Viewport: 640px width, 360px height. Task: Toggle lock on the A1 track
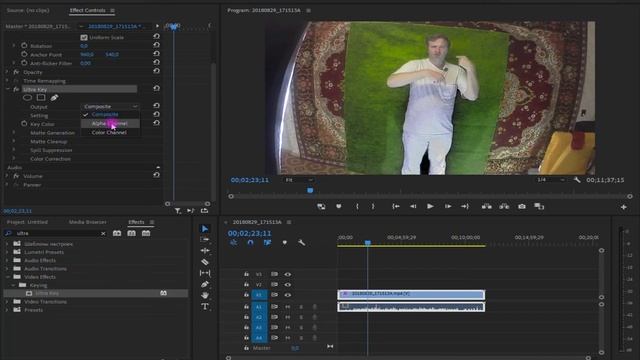(x=246, y=307)
